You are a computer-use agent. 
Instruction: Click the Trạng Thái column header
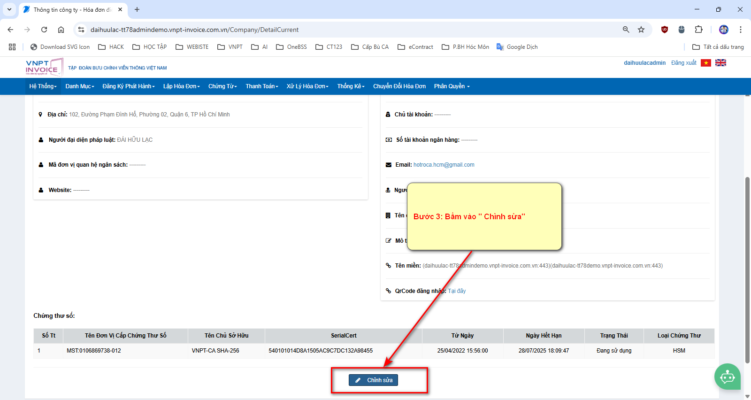(614, 336)
